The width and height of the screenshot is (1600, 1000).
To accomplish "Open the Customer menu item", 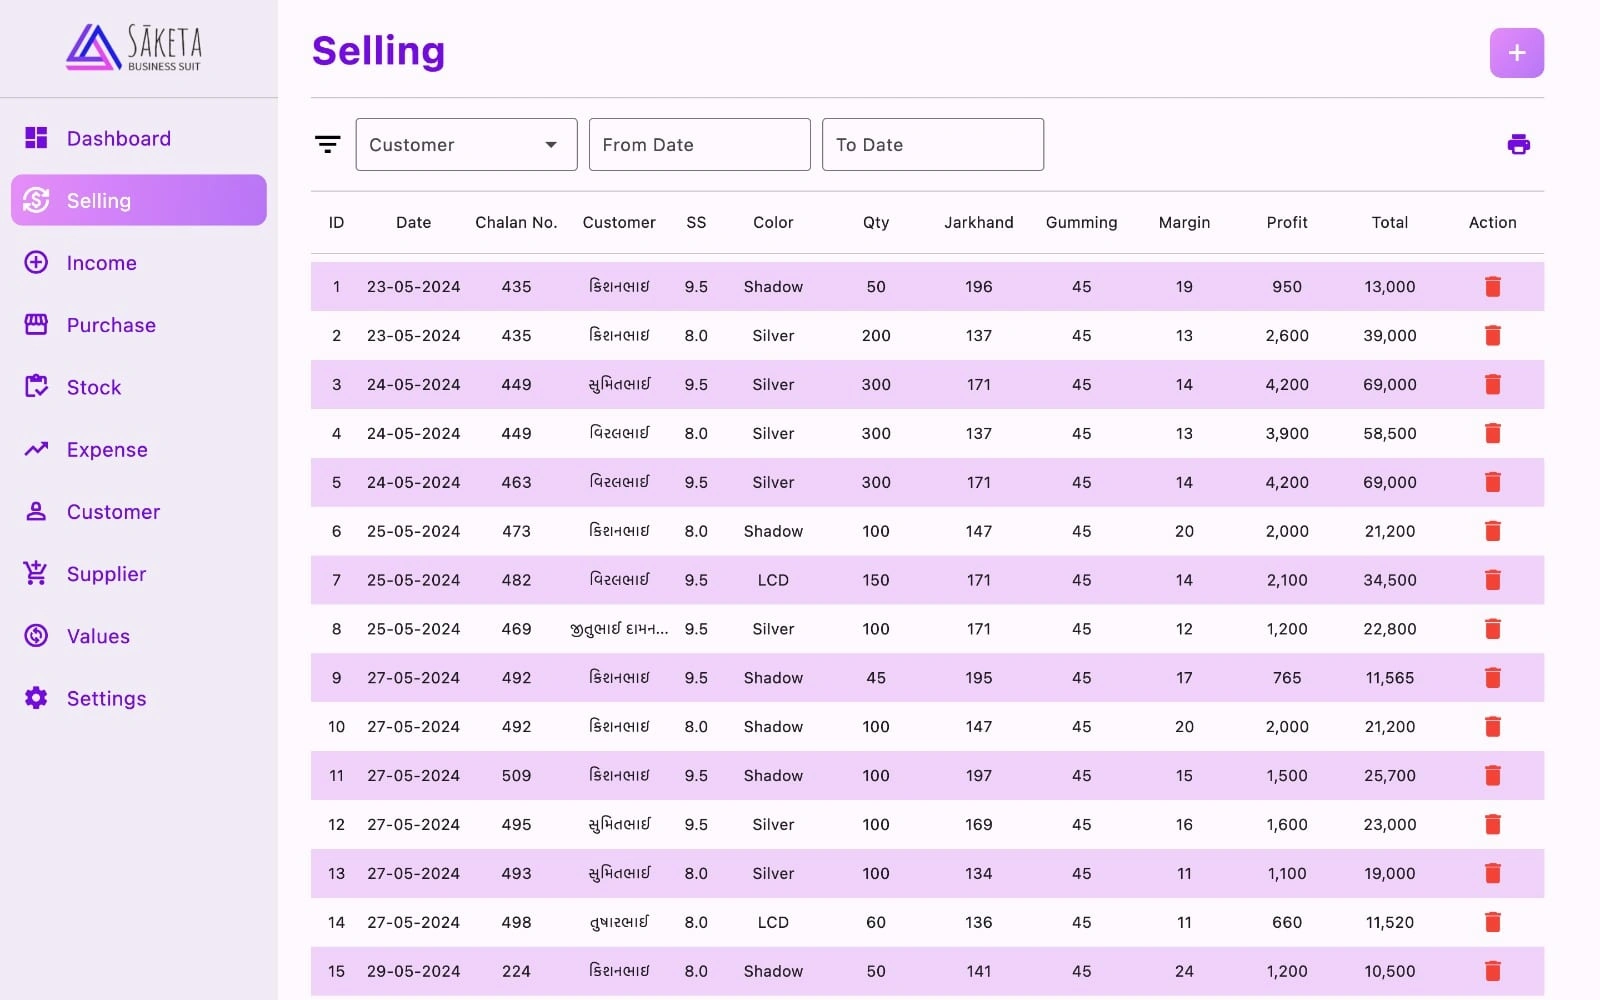I will pyautogui.click(x=139, y=511).
